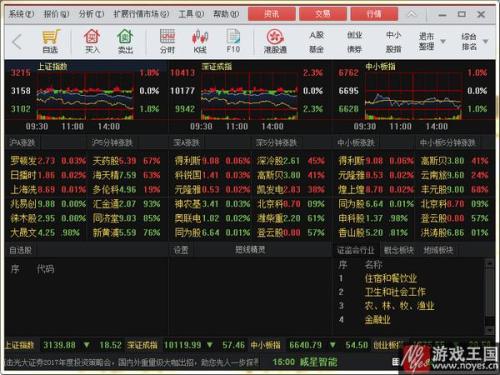Open the 短线精灵 tab
Image resolution: width=500 pixels, height=375 pixels.
pyautogui.click(x=250, y=249)
